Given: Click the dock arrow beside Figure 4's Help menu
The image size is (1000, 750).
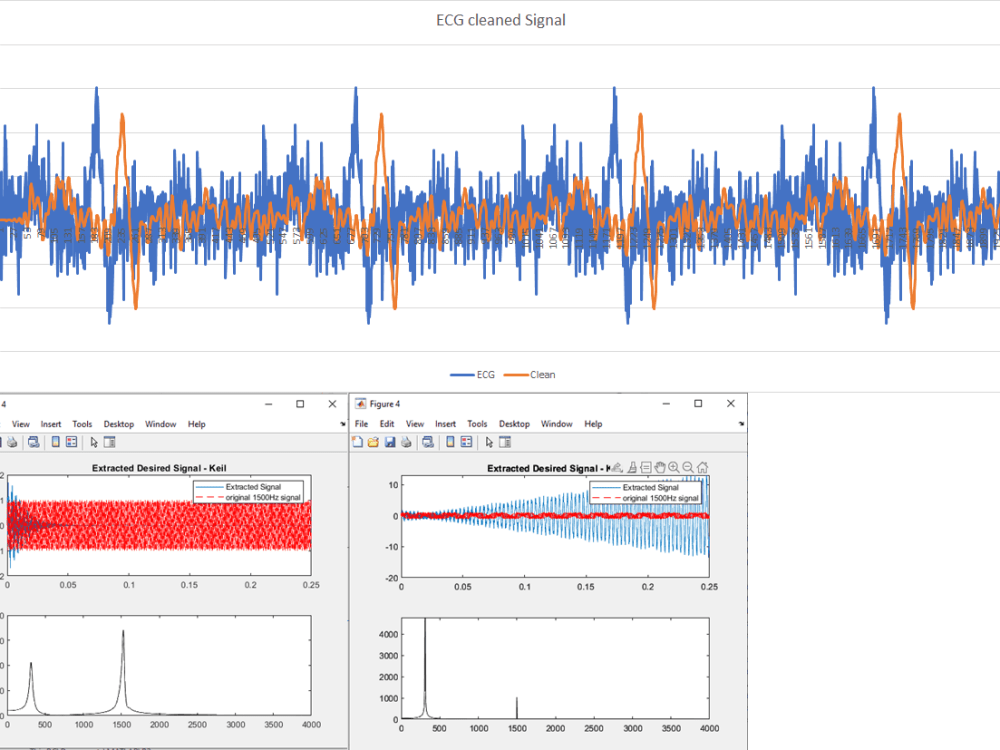Looking at the screenshot, I should pos(741,424).
